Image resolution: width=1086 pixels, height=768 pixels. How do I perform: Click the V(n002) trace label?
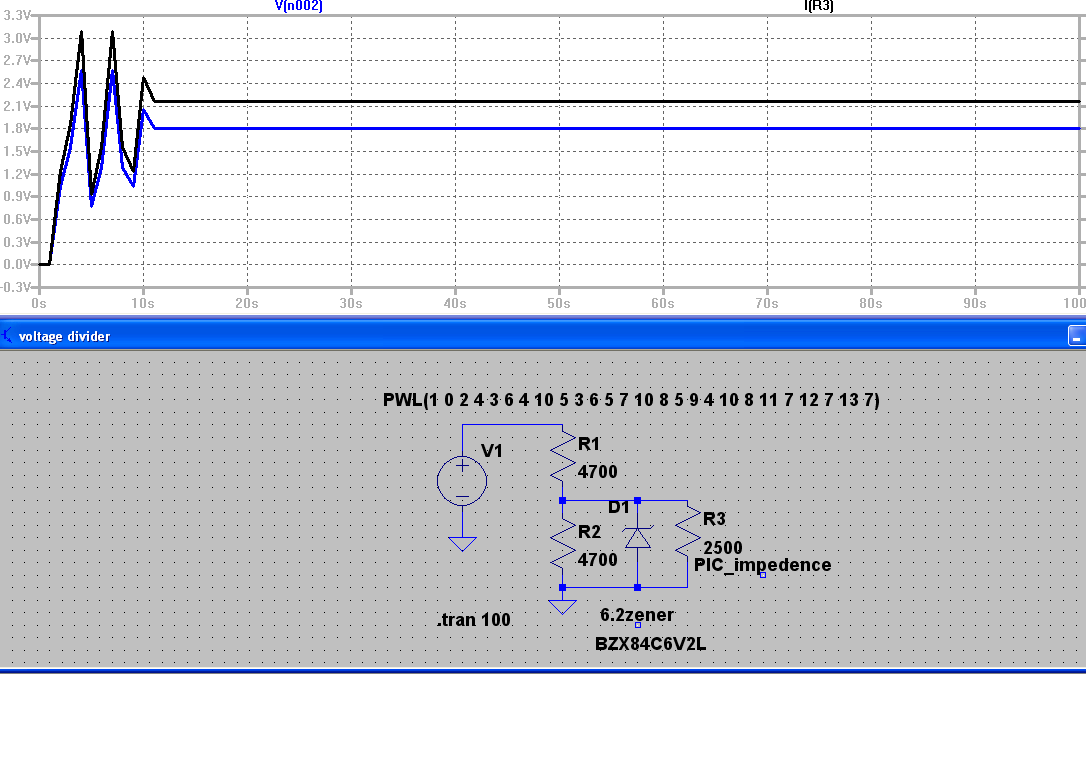(299, 6)
